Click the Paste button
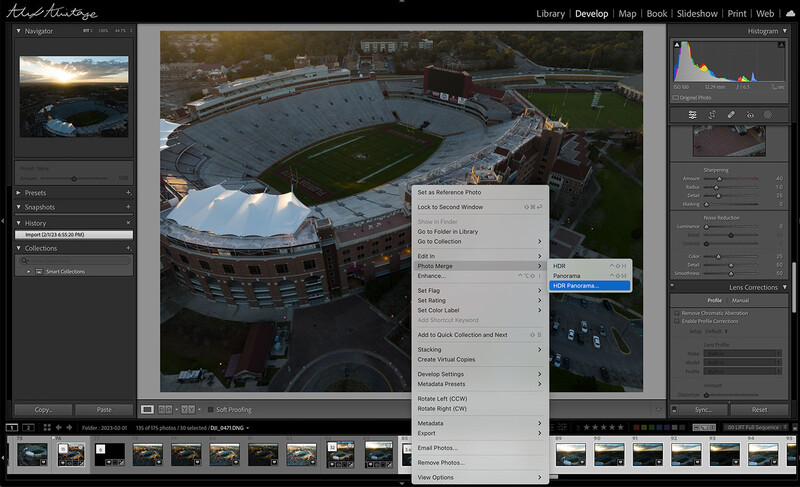The width and height of the screenshot is (800, 487). coord(104,409)
